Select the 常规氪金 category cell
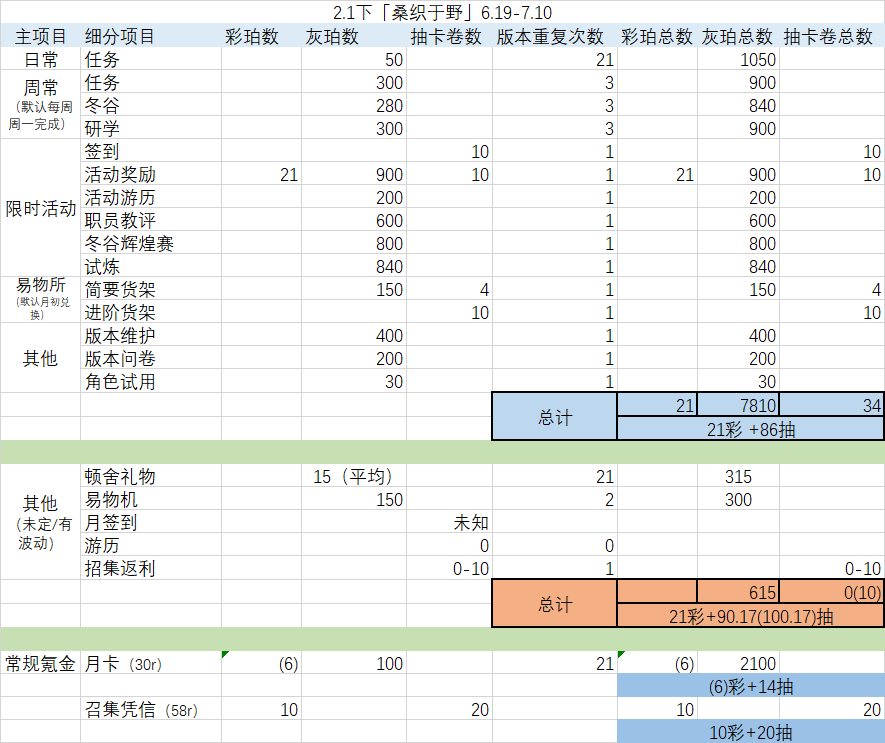The image size is (885, 743). [x=40, y=662]
